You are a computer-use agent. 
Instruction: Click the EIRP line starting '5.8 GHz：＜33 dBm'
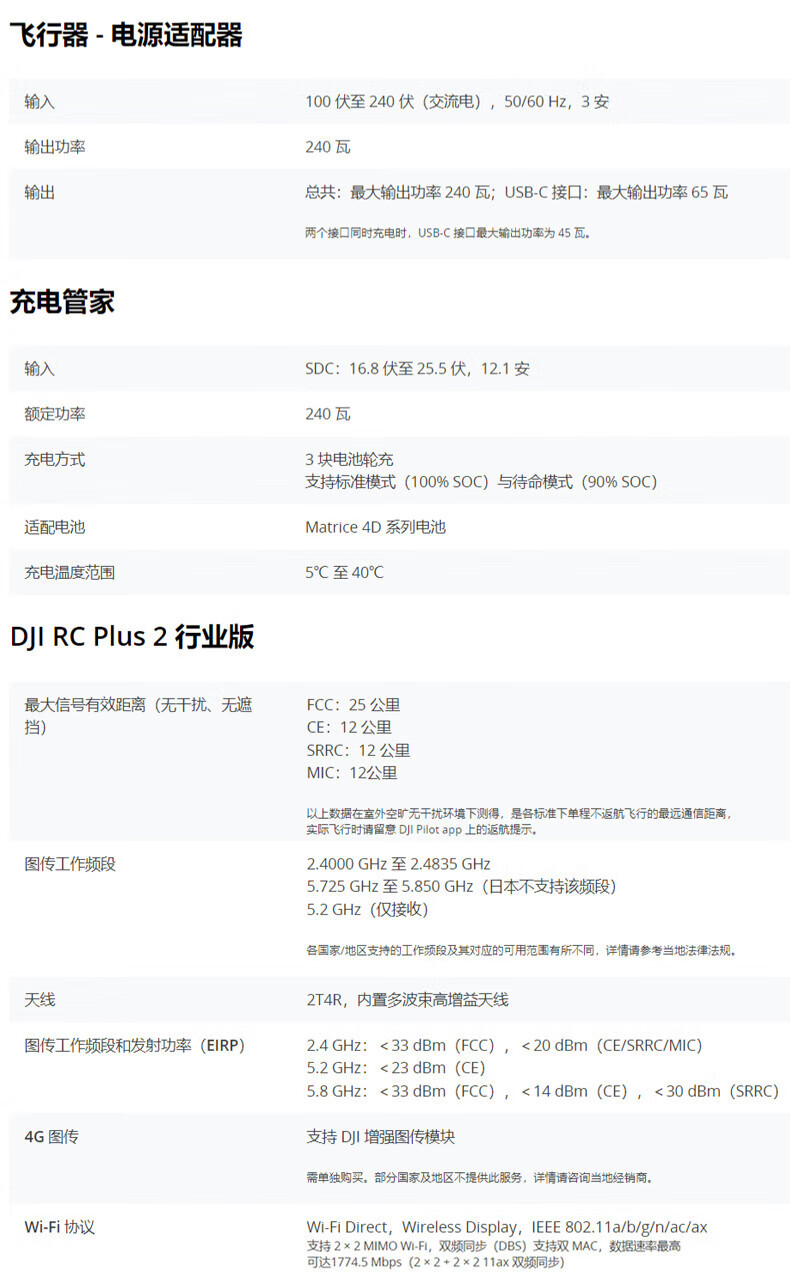pyautogui.click(x=542, y=1092)
